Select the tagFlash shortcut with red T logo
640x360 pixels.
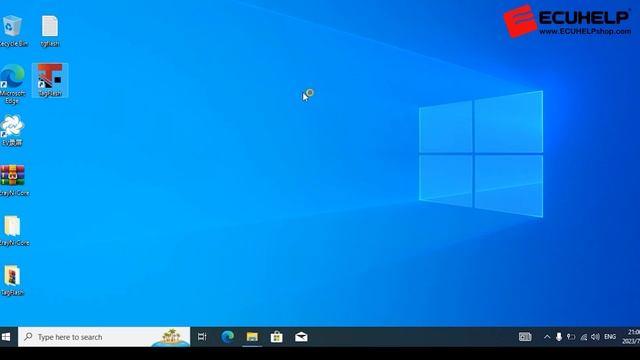50,80
